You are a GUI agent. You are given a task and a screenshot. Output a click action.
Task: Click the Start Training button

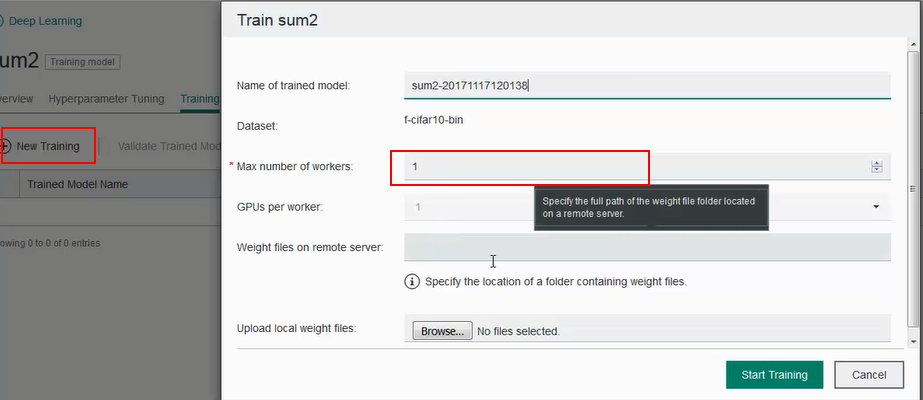pos(774,375)
